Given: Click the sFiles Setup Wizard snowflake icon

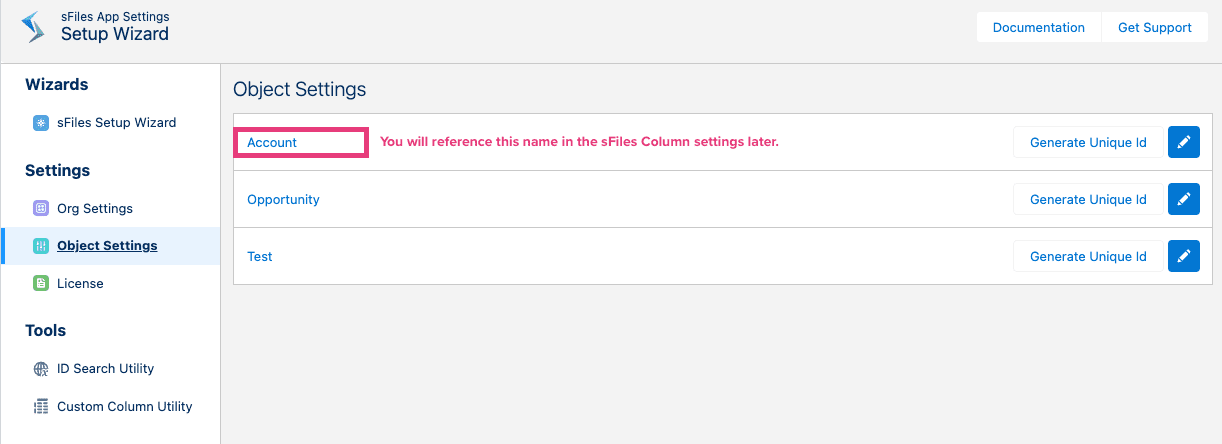Looking at the screenshot, I should pos(41,123).
